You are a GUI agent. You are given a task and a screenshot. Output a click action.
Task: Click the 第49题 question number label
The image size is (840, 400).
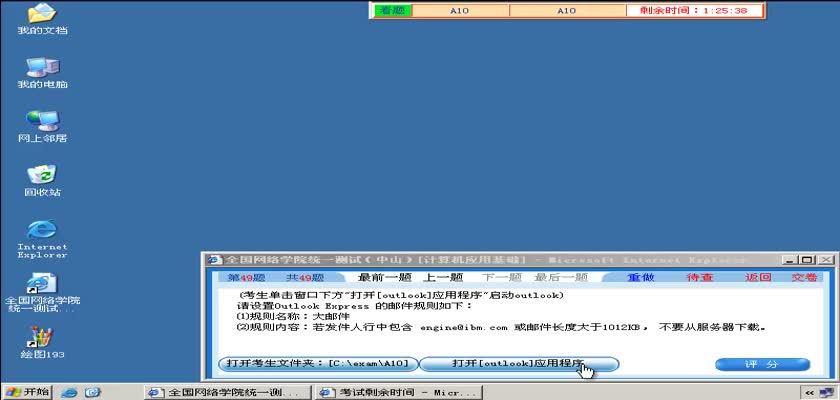(x=247, y=277)
